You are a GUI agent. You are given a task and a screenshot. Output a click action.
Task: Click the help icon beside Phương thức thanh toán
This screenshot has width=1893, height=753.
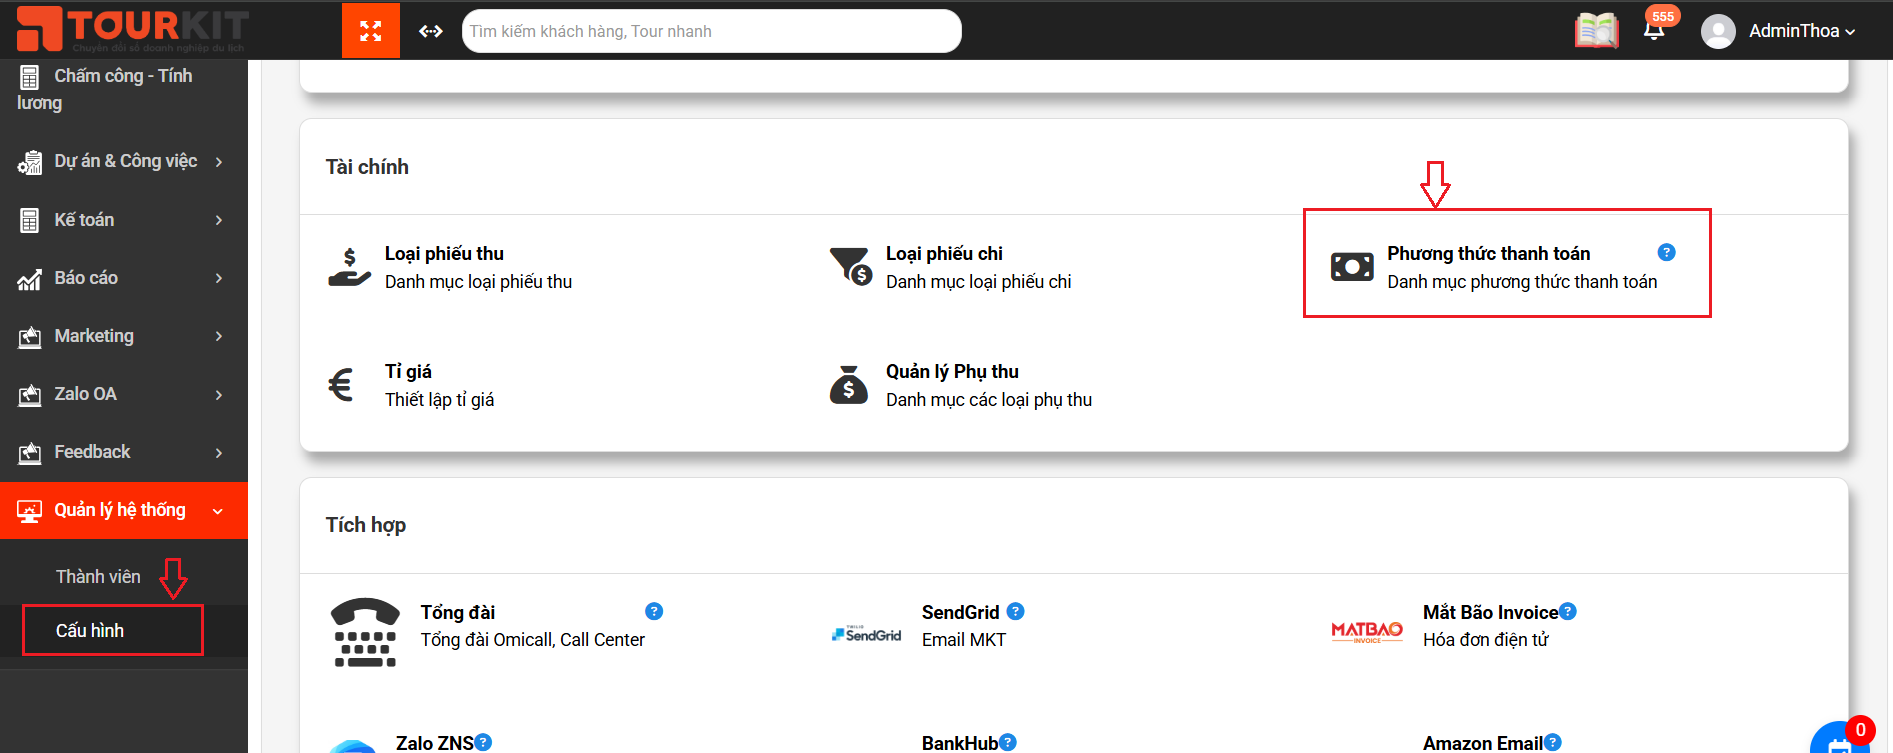click(1666, 252)
